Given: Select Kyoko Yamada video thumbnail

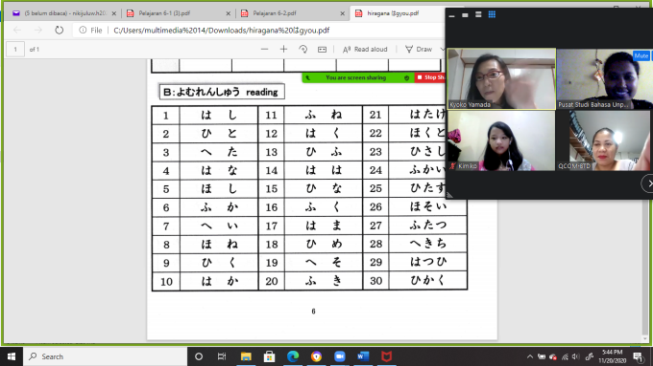Looking at the screenshot, I should coord(501,79).
